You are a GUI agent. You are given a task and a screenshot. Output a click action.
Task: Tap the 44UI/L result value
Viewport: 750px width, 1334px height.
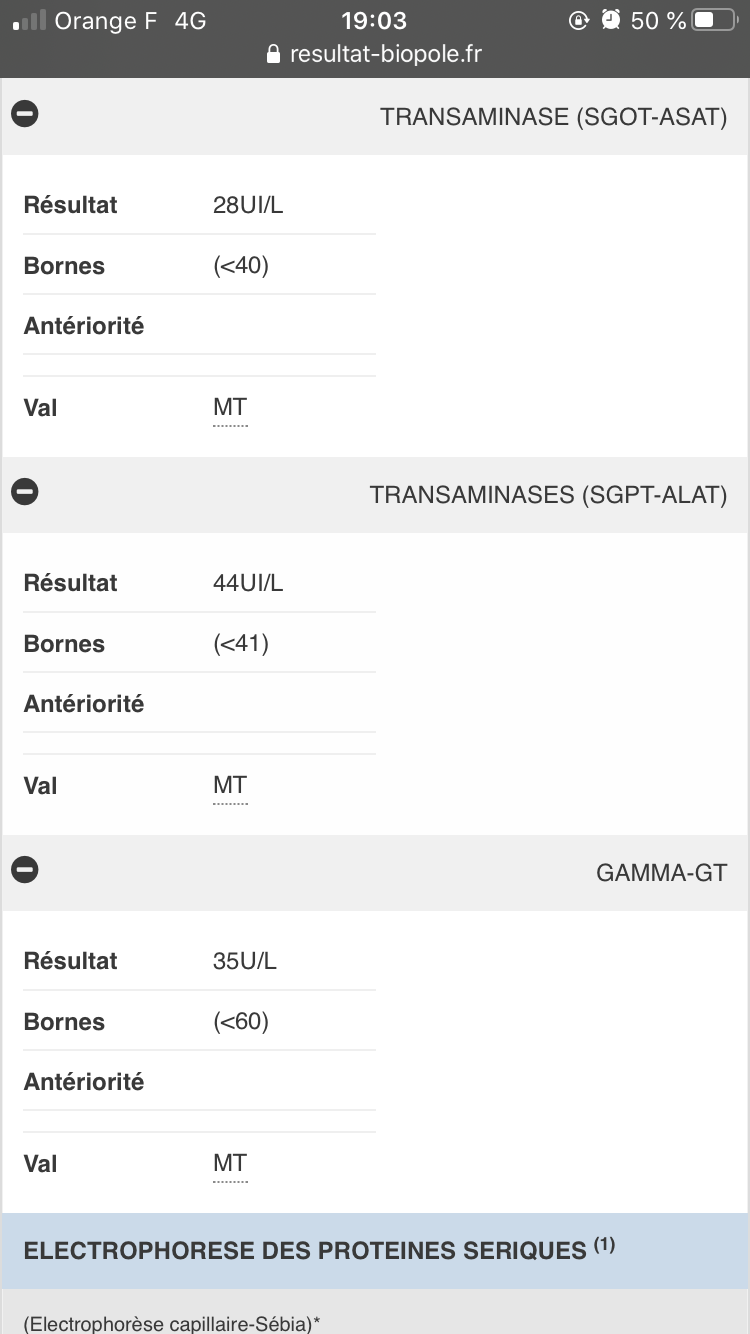248,583
